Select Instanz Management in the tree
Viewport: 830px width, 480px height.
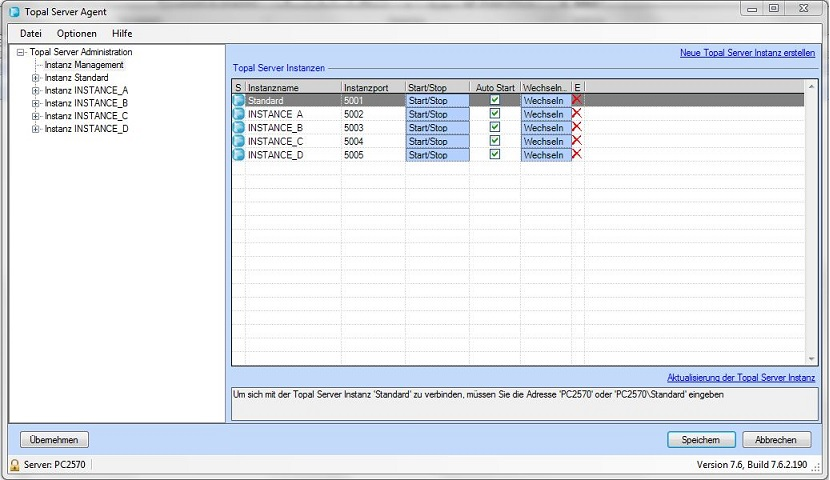click(84, 65)
